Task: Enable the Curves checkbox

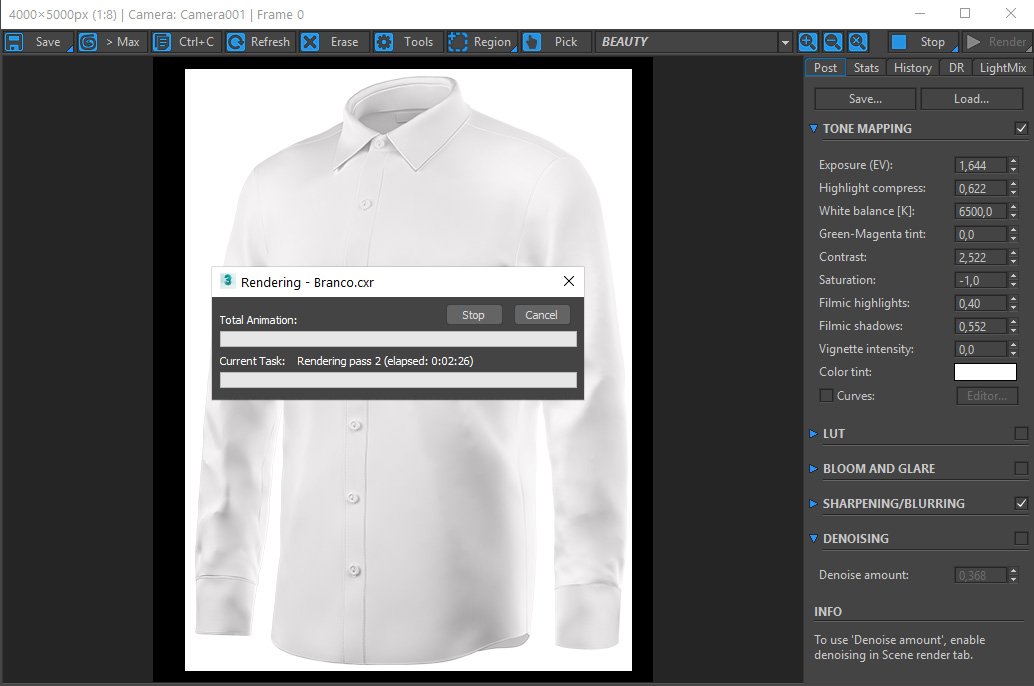Action: [826, 395]
